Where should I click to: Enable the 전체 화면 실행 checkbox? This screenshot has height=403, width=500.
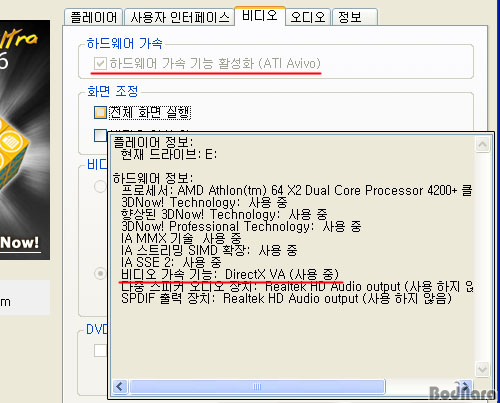click(x=100, y=112)
